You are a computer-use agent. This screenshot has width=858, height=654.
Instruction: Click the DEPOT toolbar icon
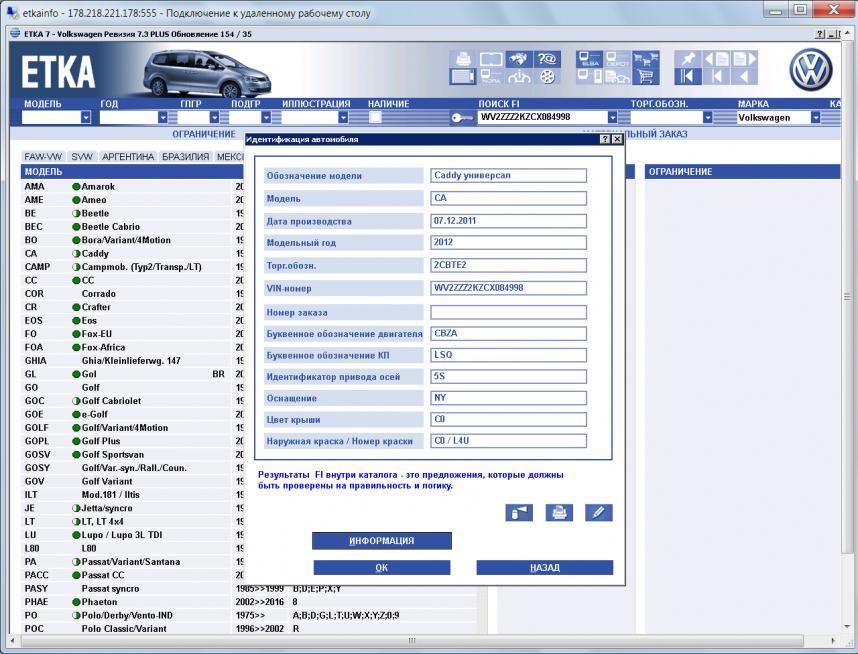617,59
